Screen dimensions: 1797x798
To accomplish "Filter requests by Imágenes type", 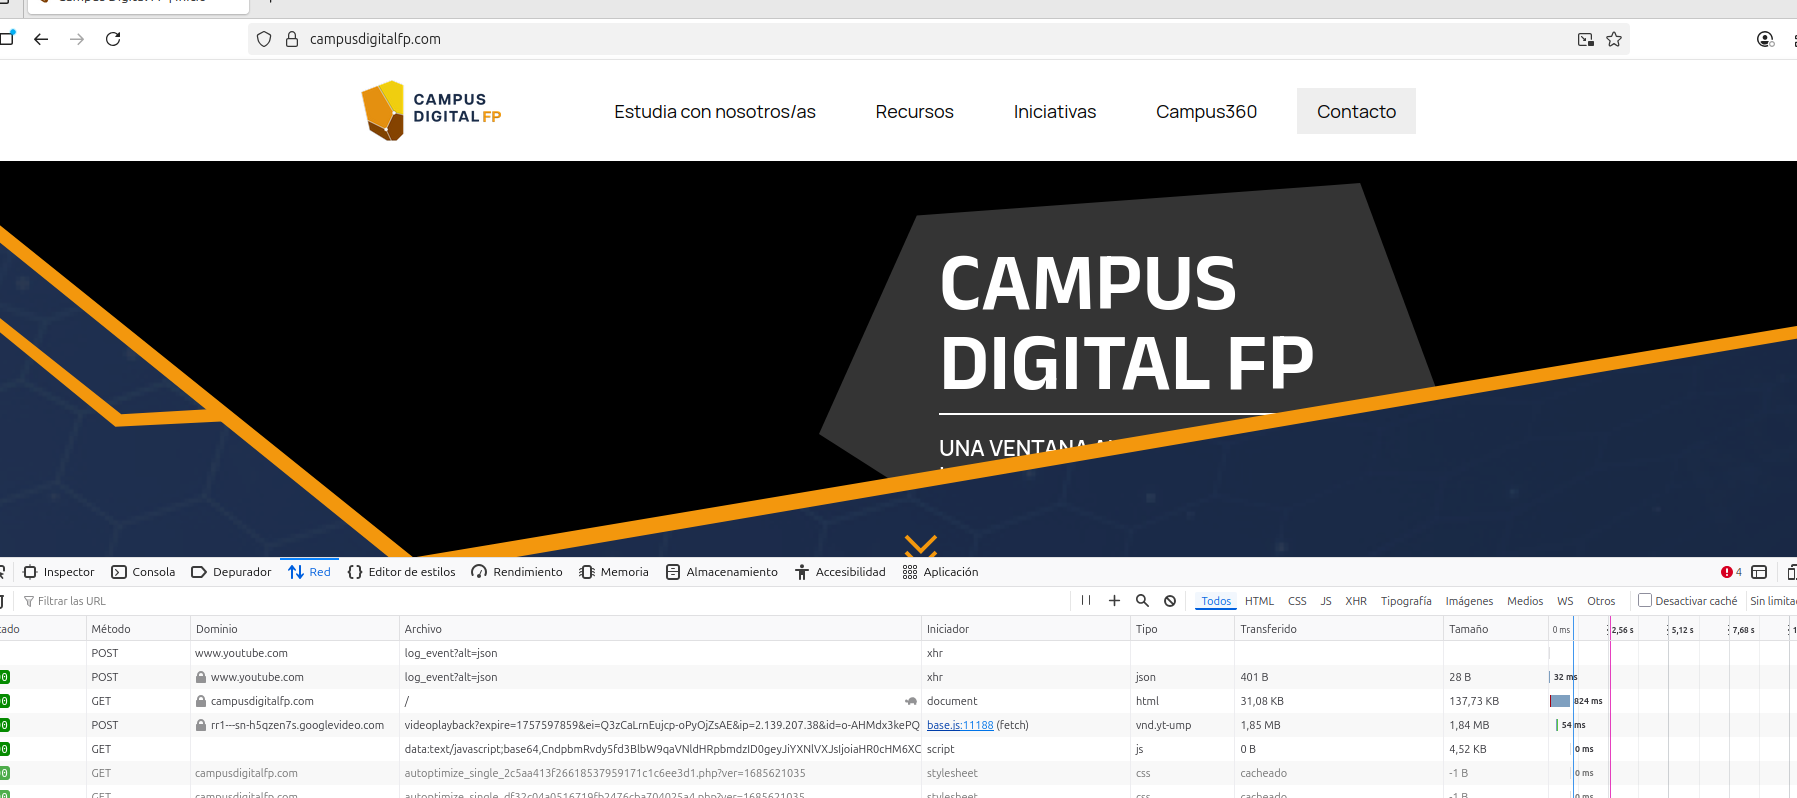I will 1468,601.
